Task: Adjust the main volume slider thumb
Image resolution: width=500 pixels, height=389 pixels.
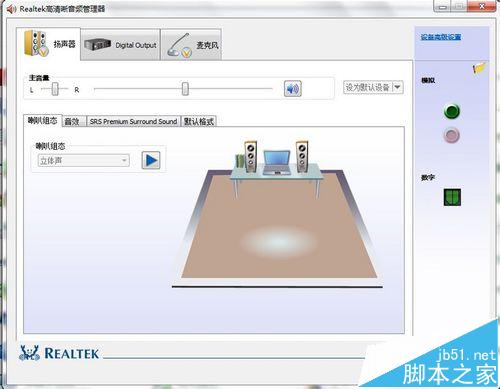Action: (x=185, y=89)
